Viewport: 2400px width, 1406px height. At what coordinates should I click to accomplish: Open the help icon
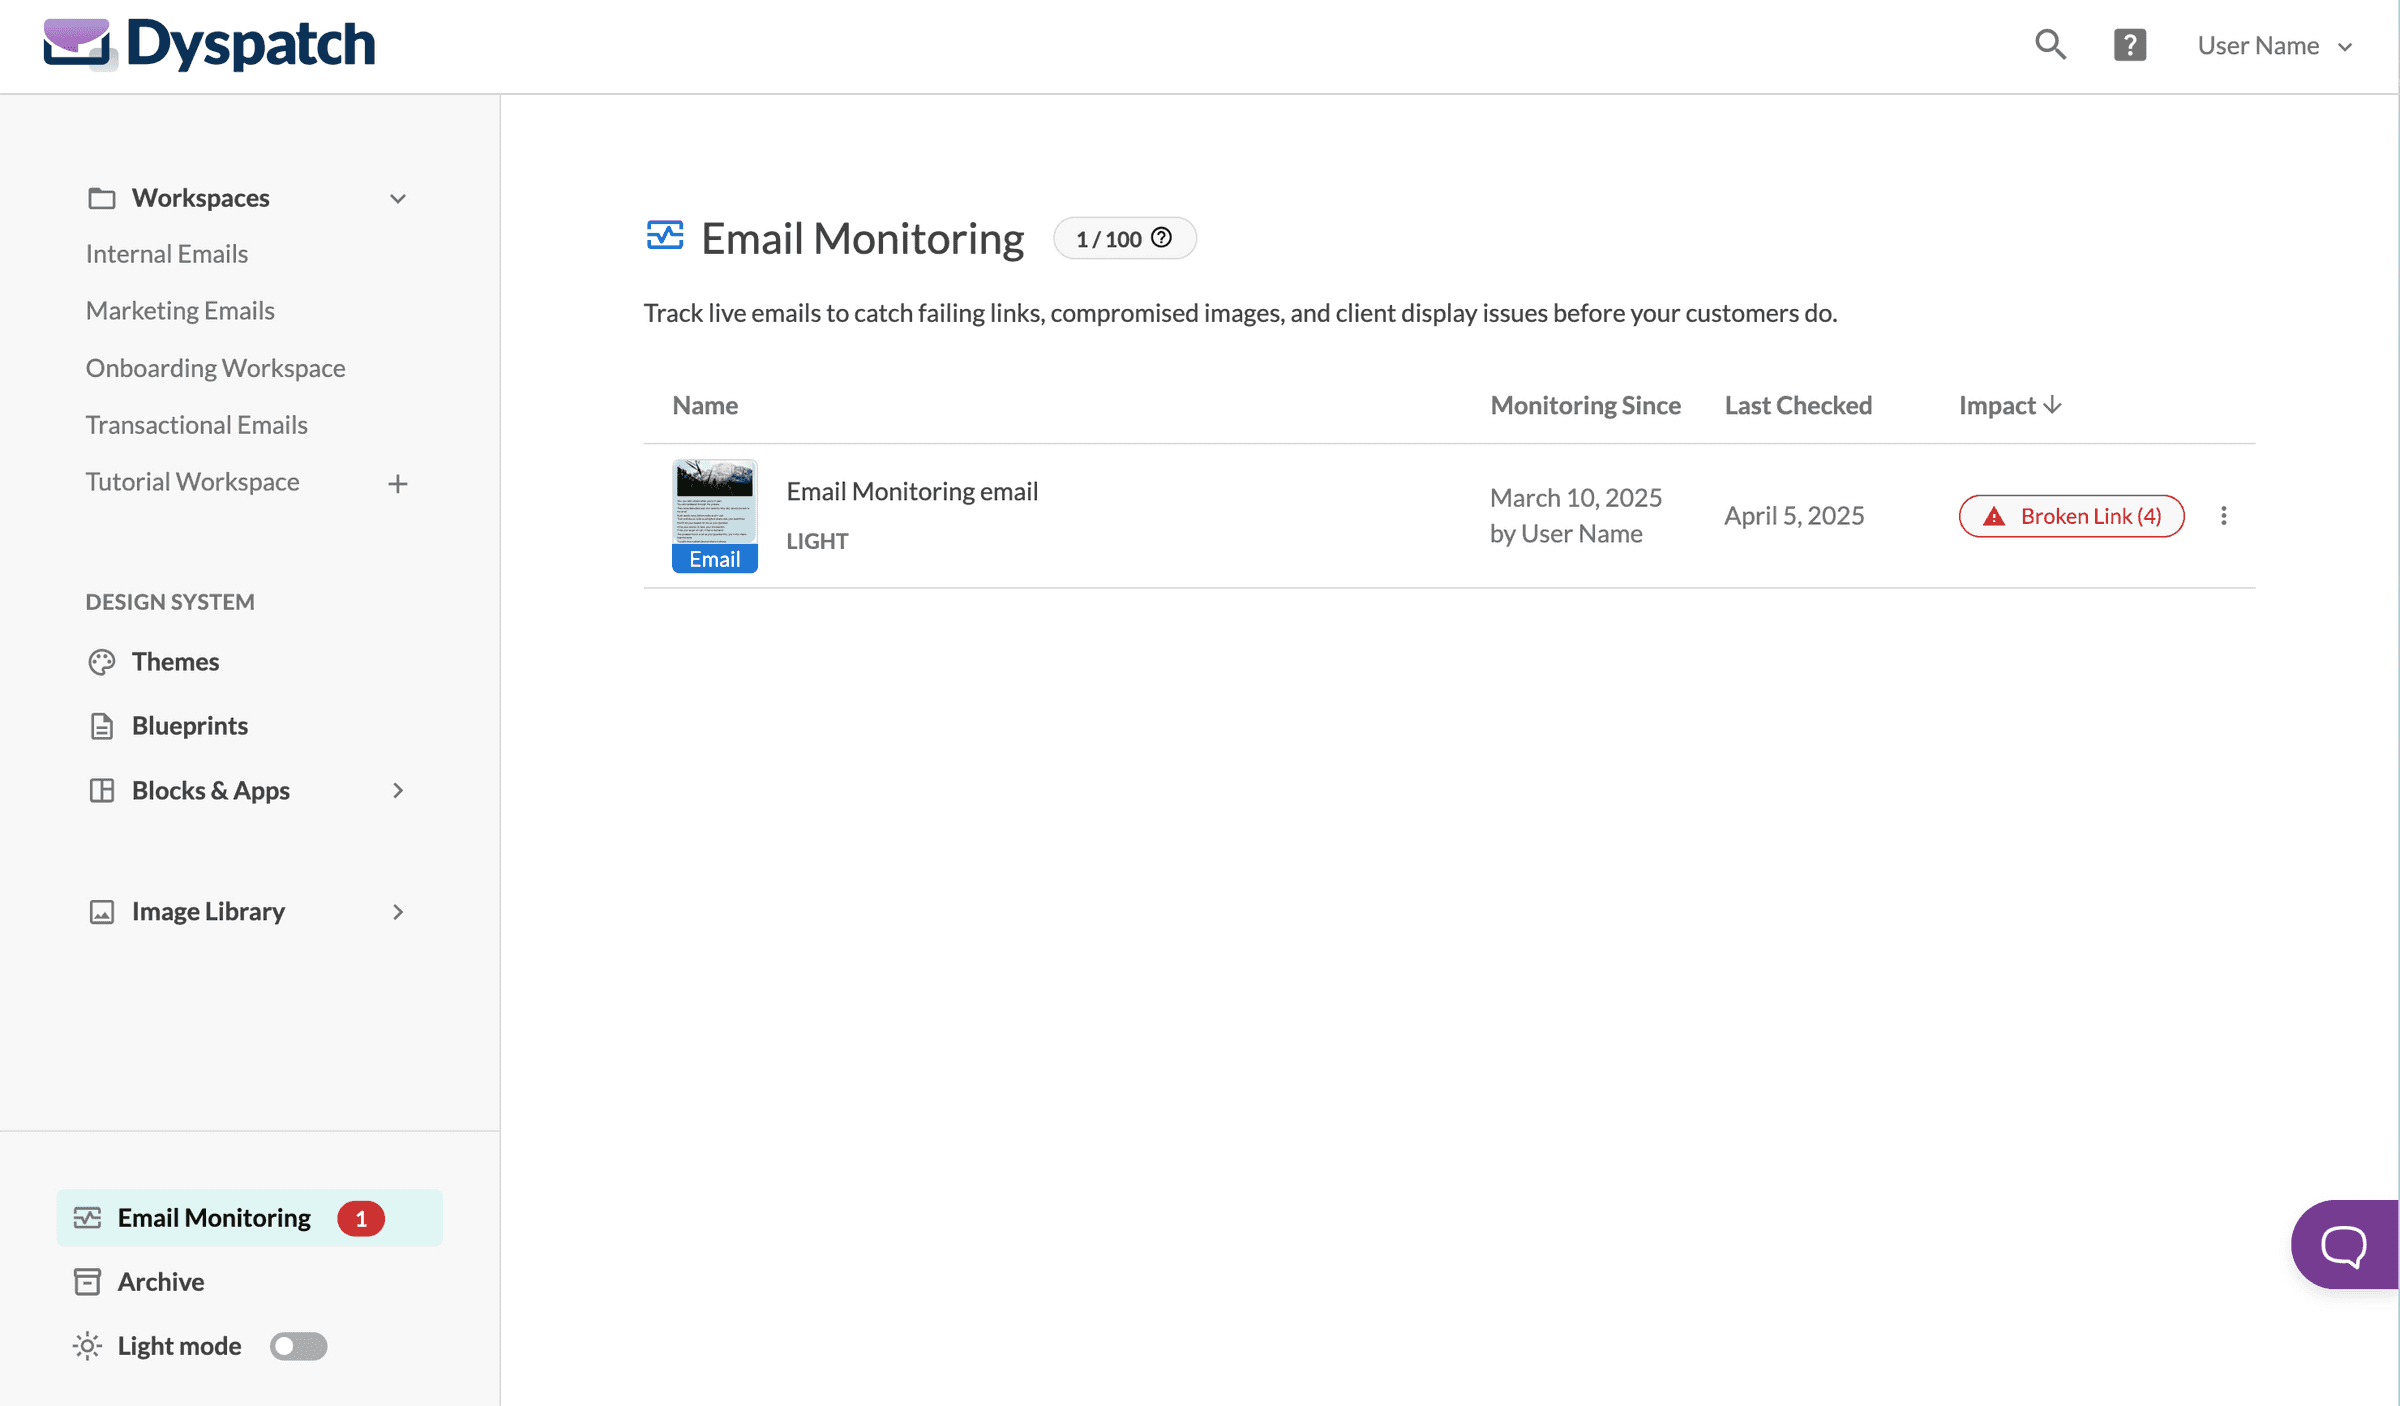[x=2130, y=44]
